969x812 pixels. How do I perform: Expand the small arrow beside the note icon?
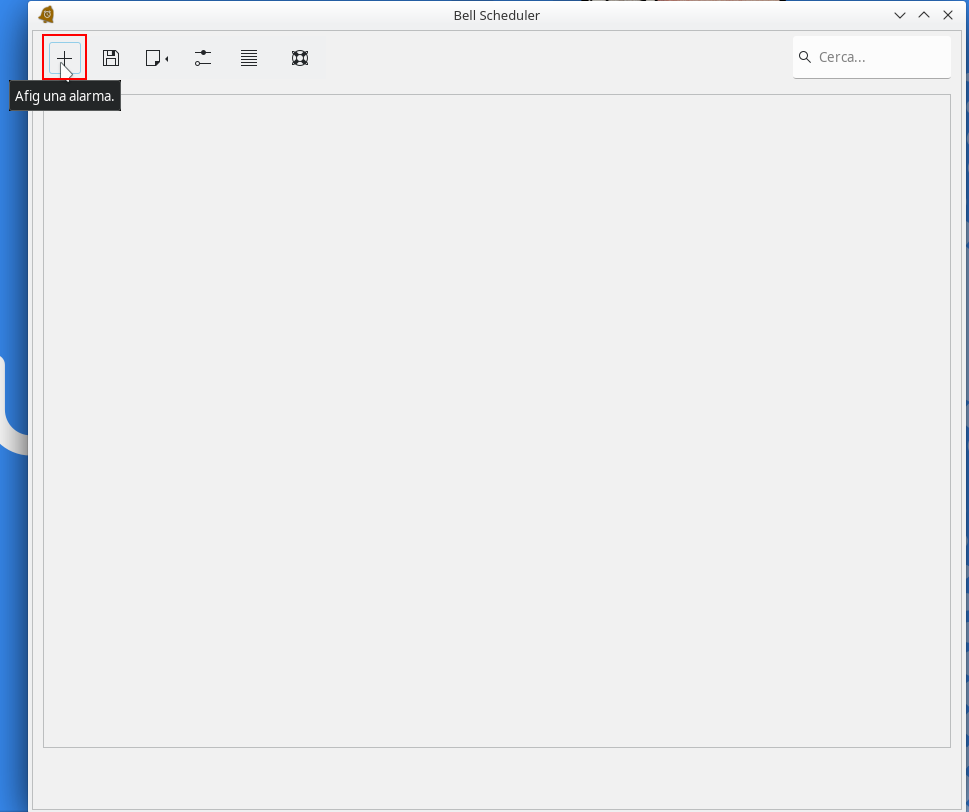(166, 59)
